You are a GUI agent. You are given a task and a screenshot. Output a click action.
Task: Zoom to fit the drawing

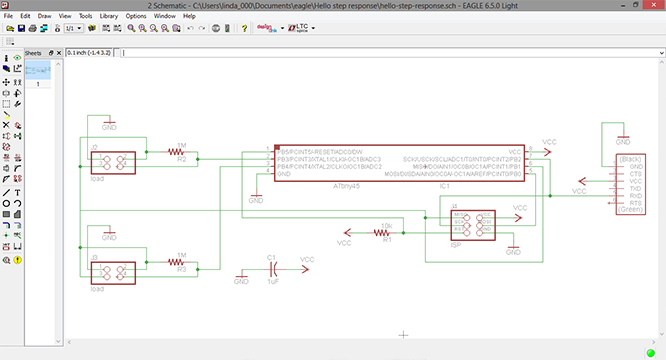pos(131,28)
